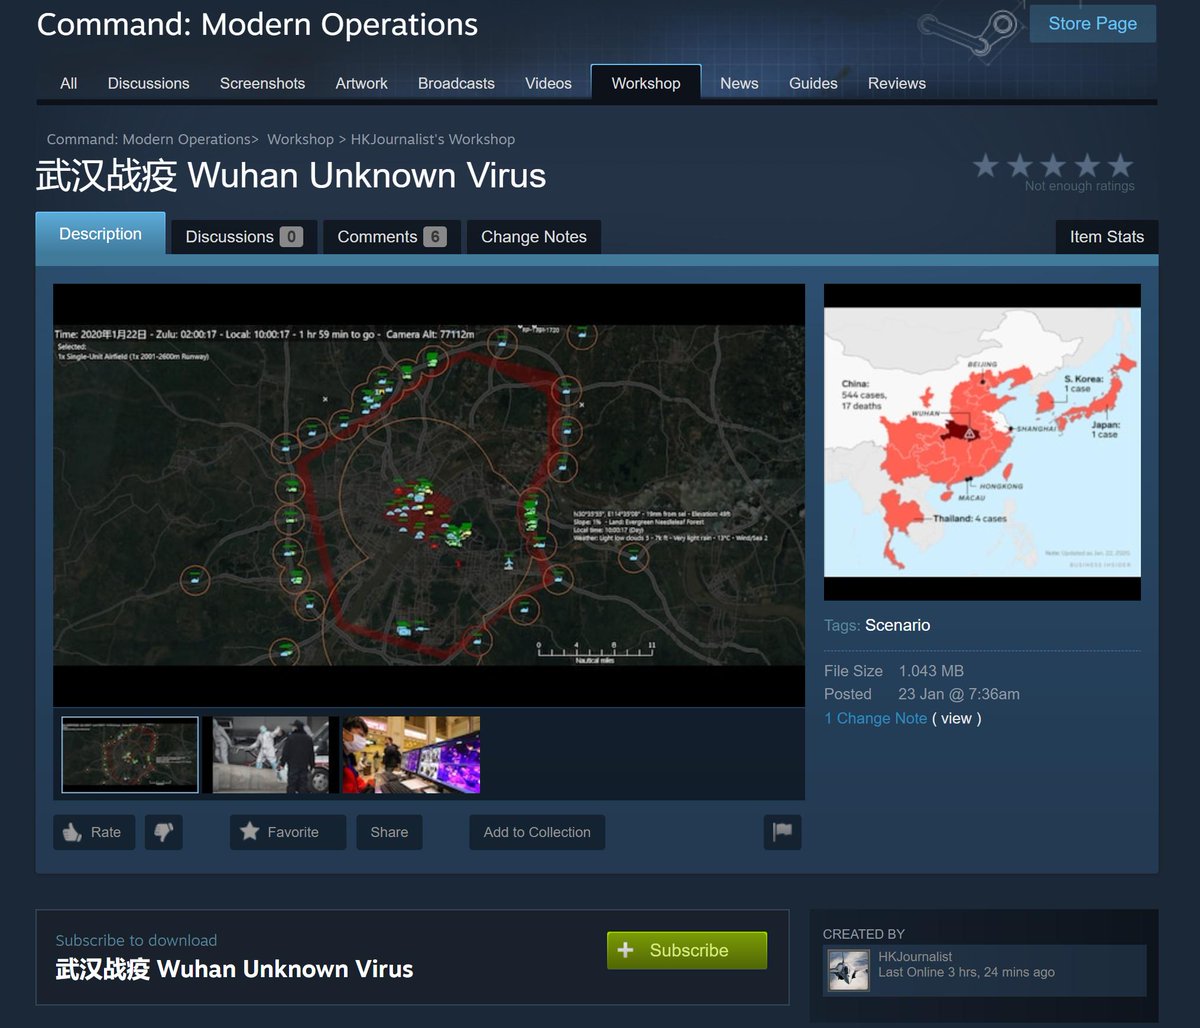Open the Reviews tab

(897, 83)
